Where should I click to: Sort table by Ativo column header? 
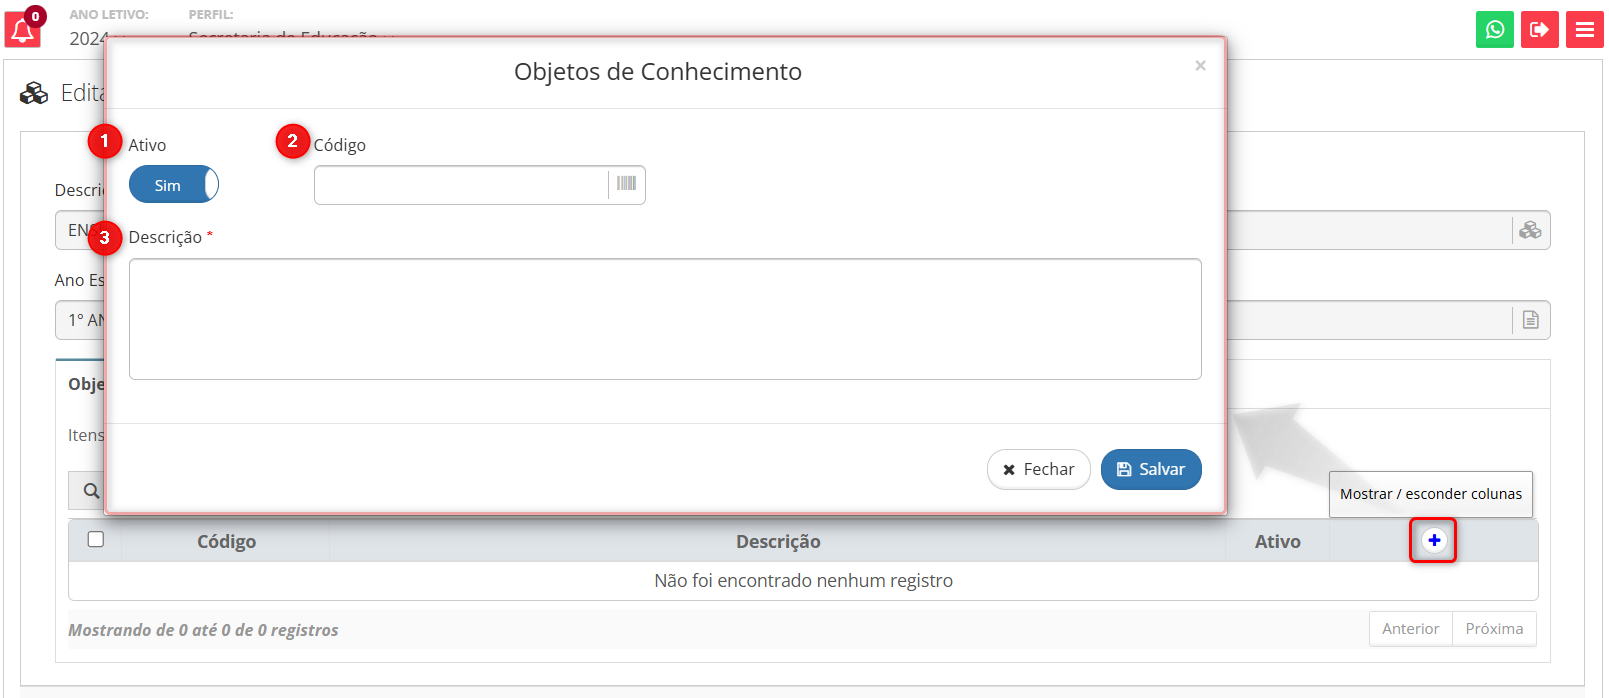point(1277,541)
